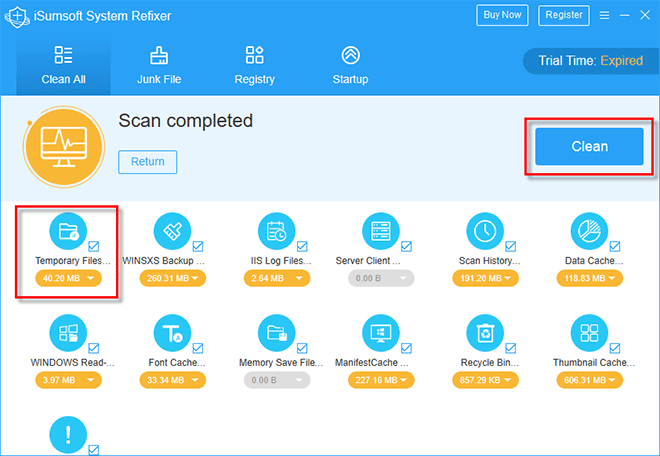The height and width of the screenshot is (456, 660).
Task: Uncheck the WINSXS Backup checkbox
Action: 198,246
